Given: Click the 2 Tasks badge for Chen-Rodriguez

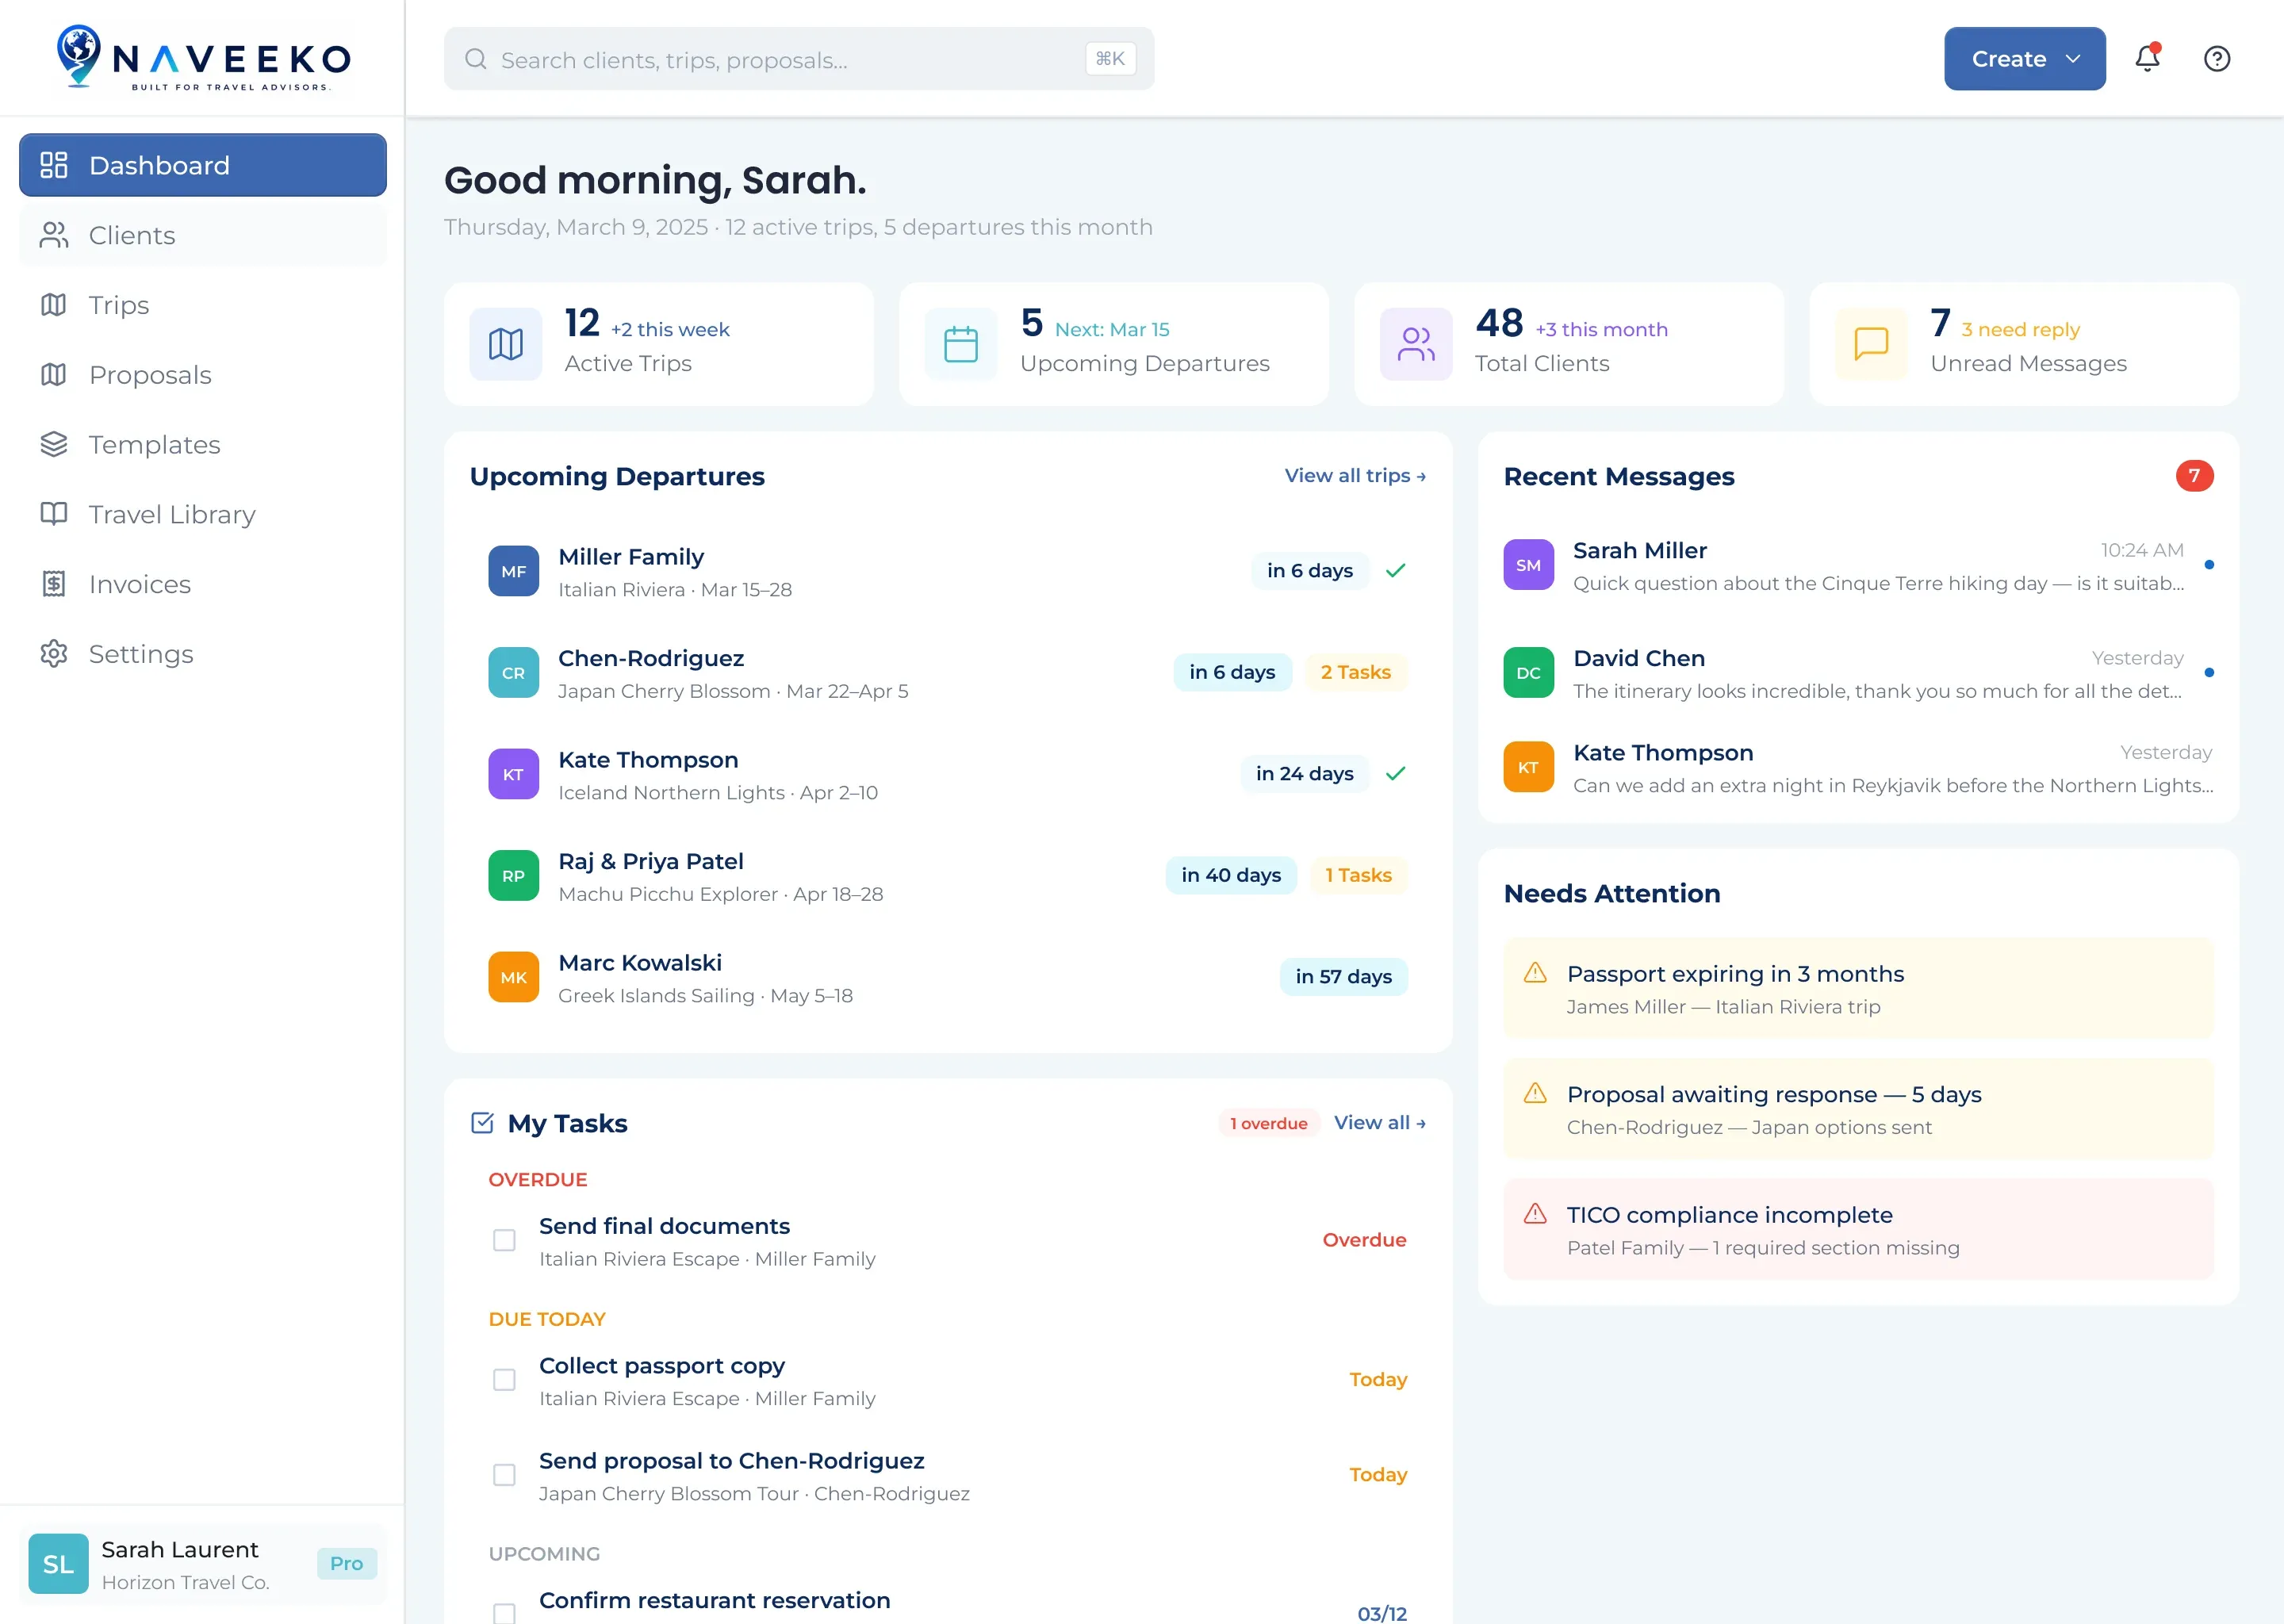Looking at the screenshot, I should coord(1355,672).
